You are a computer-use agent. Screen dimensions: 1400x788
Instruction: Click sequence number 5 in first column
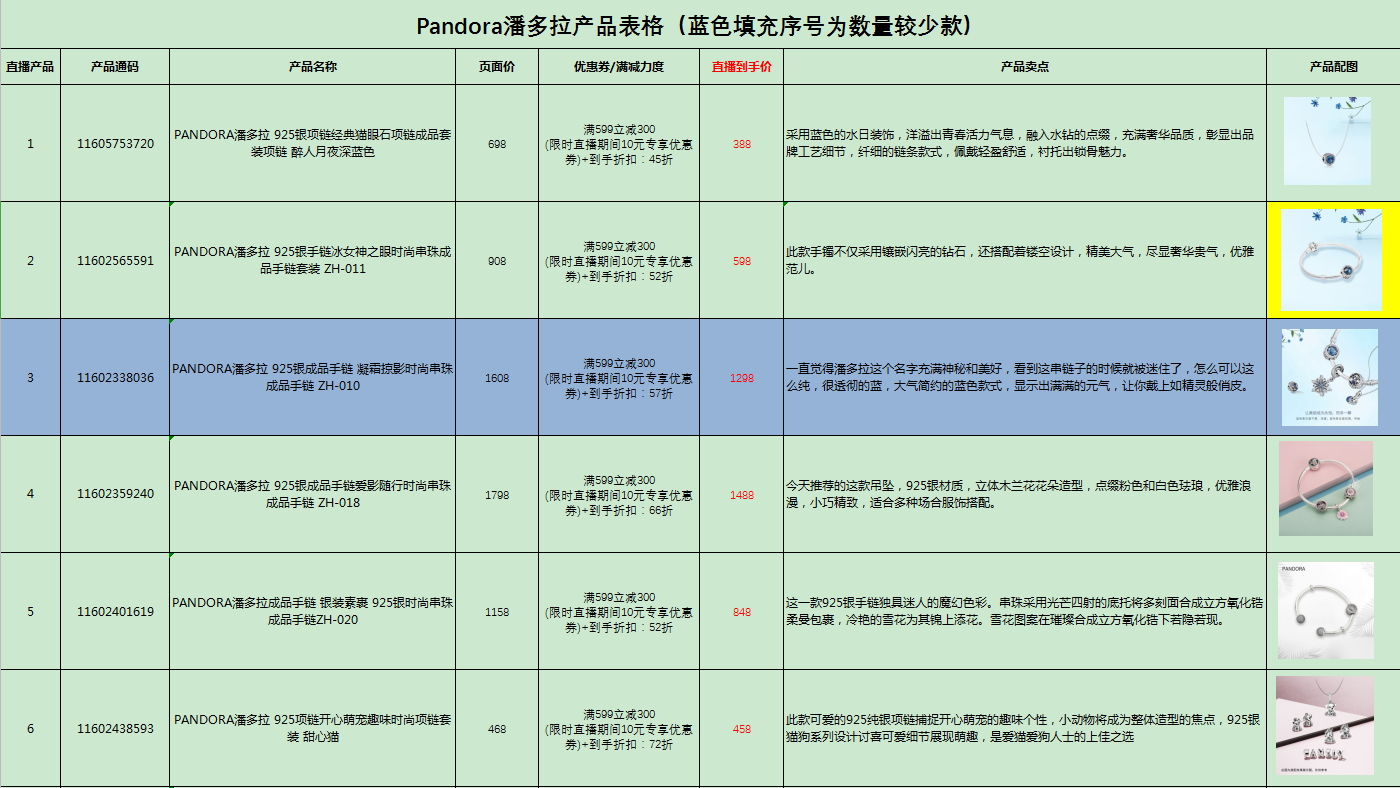30,611
